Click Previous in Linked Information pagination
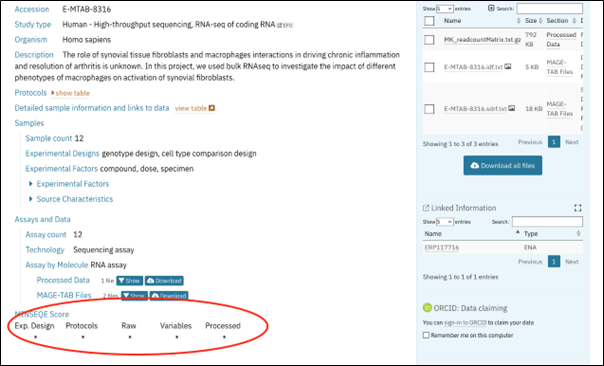The width and height of the screenshot is (604, 366). (x=530, y=262)
